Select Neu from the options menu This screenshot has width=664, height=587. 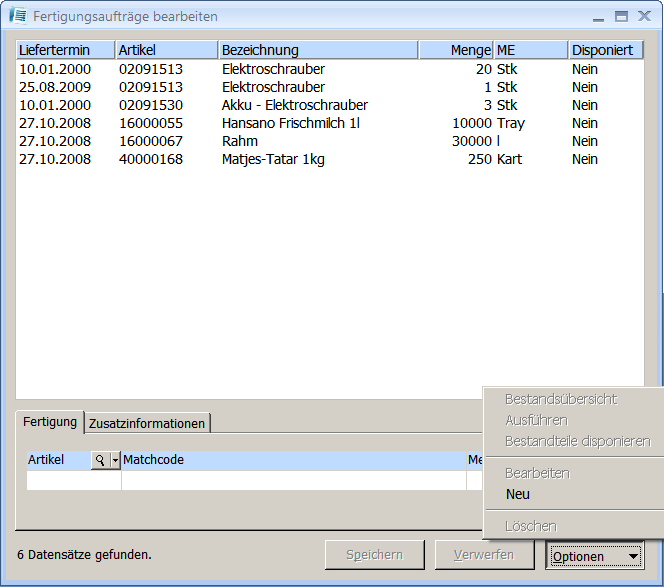518,494
